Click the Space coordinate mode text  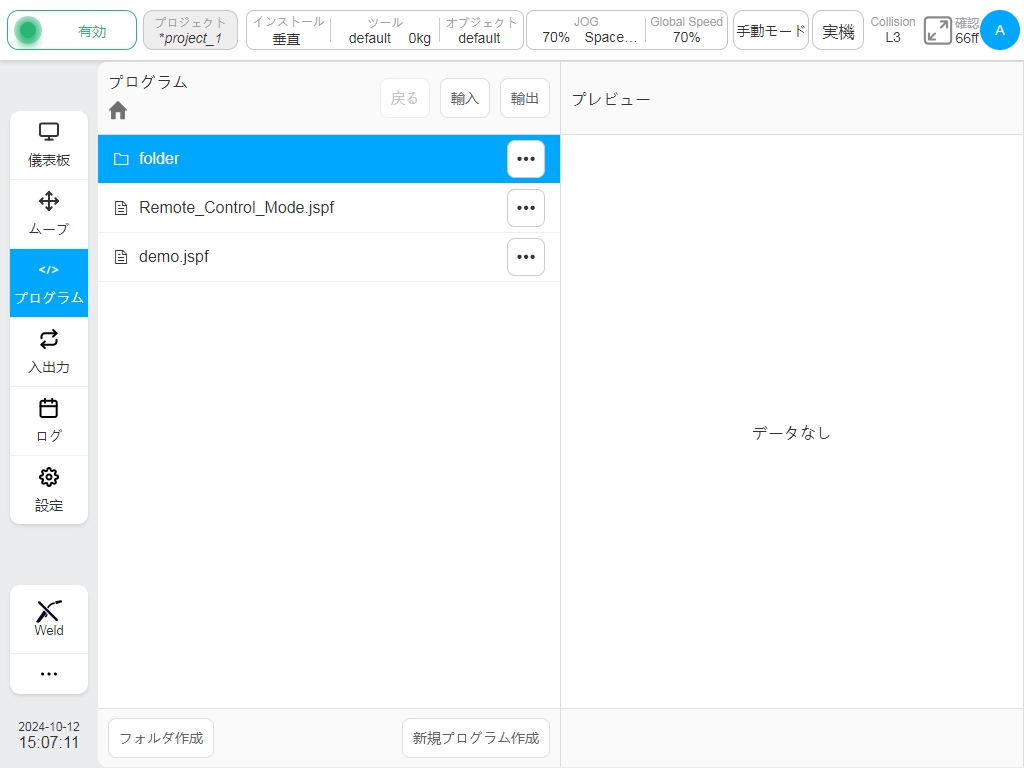point(611,37)
